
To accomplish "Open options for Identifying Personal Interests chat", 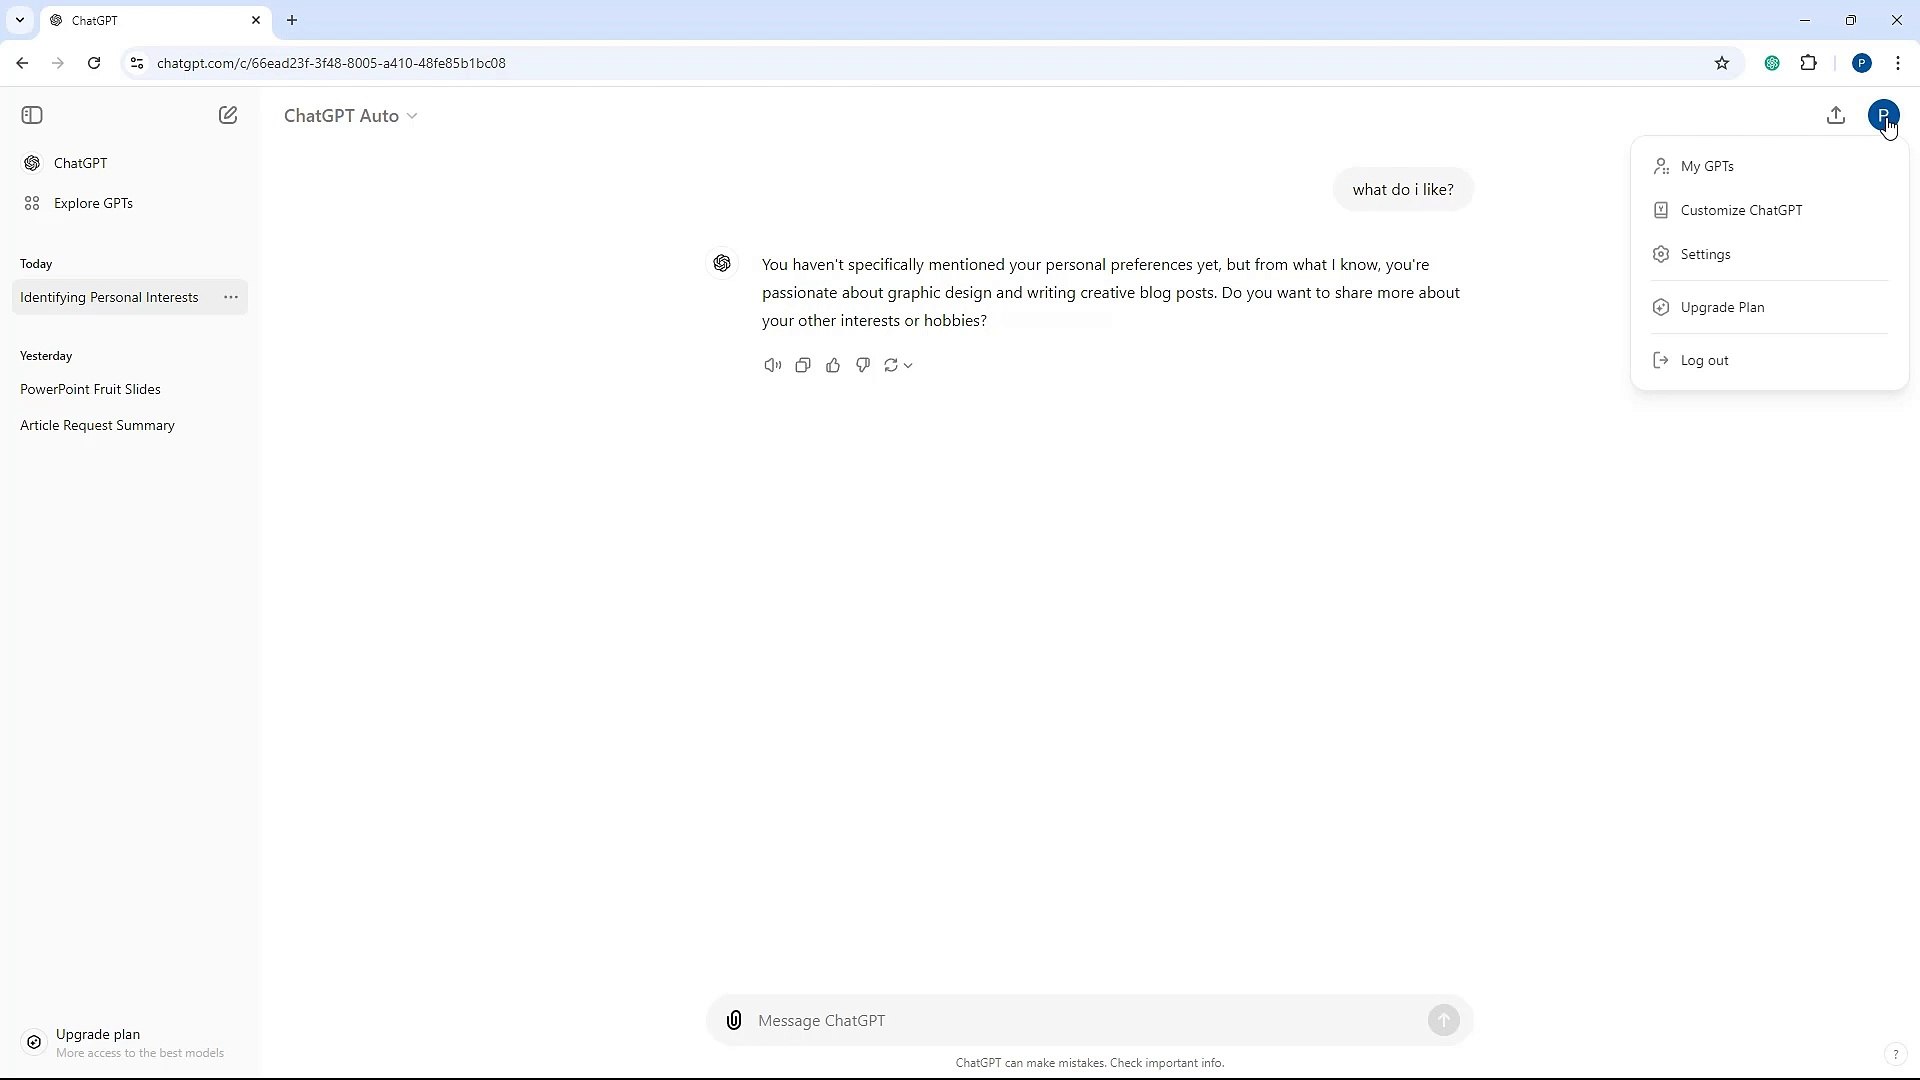I will click(x=231, y=297).
